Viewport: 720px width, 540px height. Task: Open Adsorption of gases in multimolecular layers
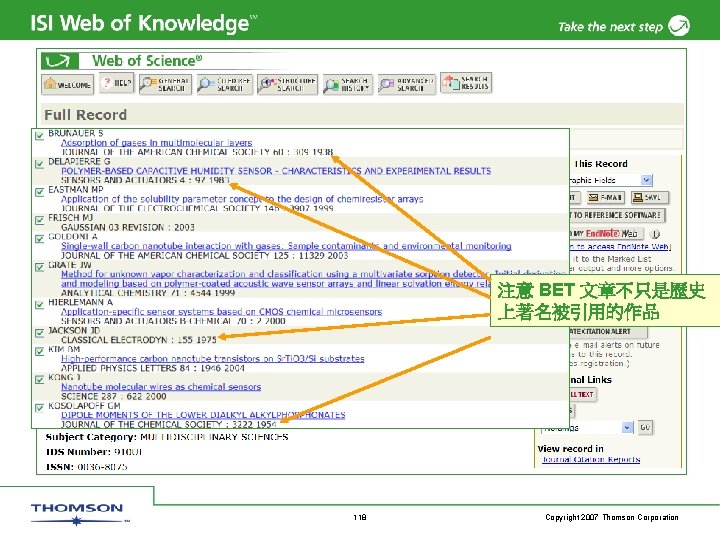click(157, 143)
